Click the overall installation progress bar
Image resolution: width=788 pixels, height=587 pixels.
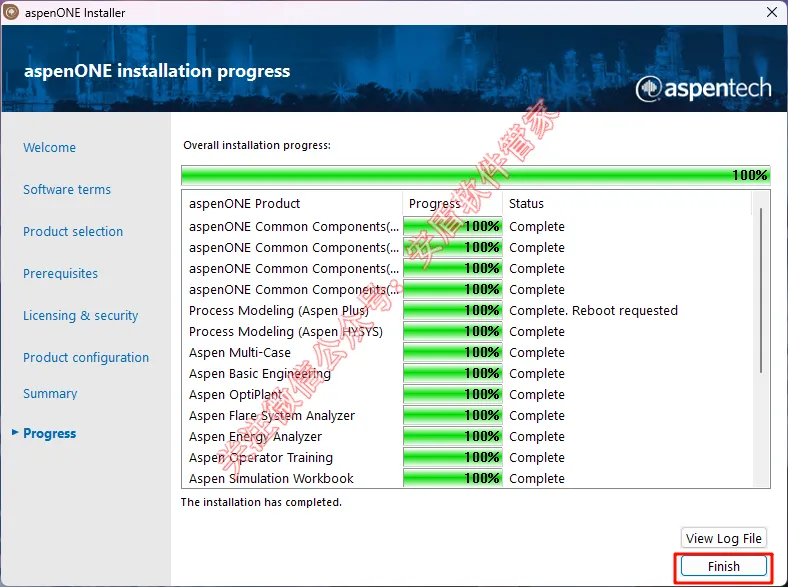pyautogui.click(x=475, y=175)
